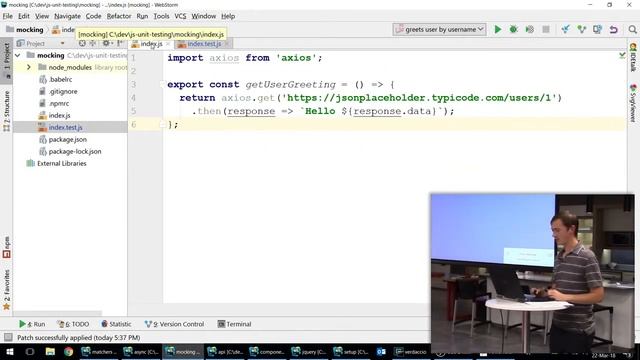Expand the node_modules folder
This screenshot has width=640, height=360.
point(29,67)
